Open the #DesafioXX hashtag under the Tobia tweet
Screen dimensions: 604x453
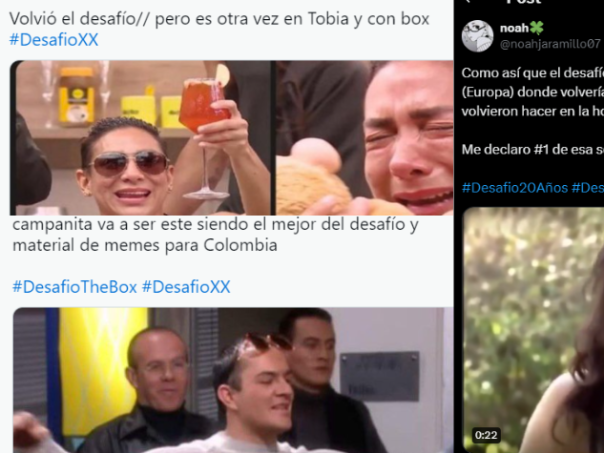coord(54,40)
